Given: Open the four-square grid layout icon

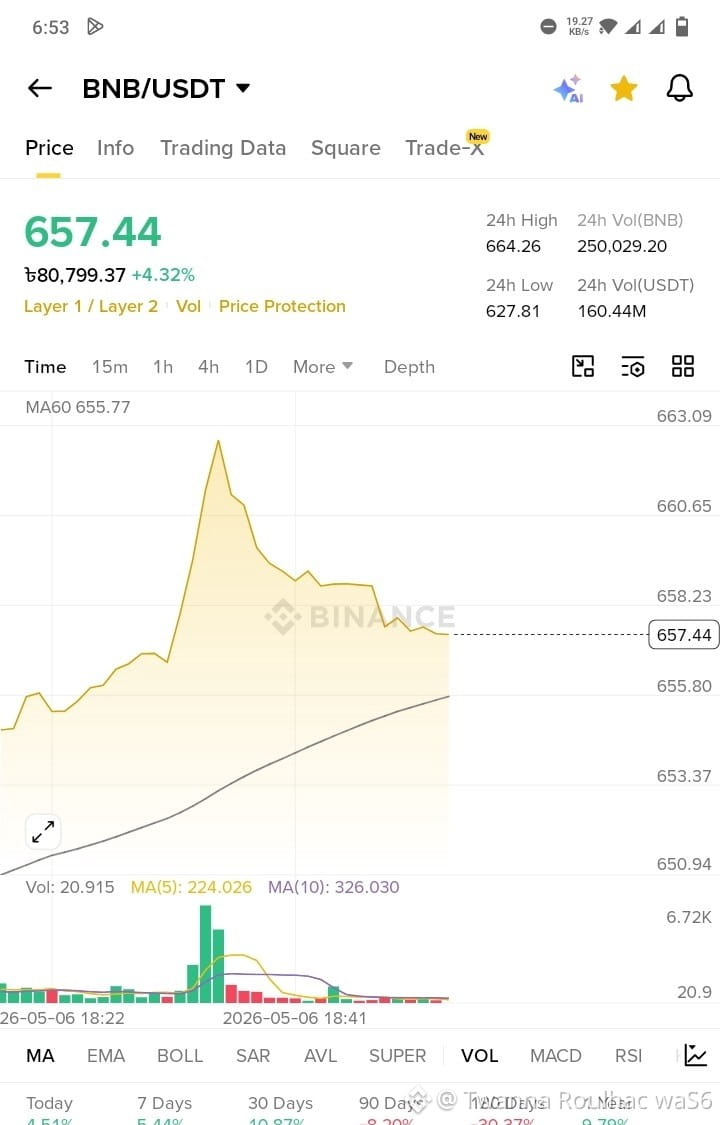Looking at the screenshot, I should point(683,367).
